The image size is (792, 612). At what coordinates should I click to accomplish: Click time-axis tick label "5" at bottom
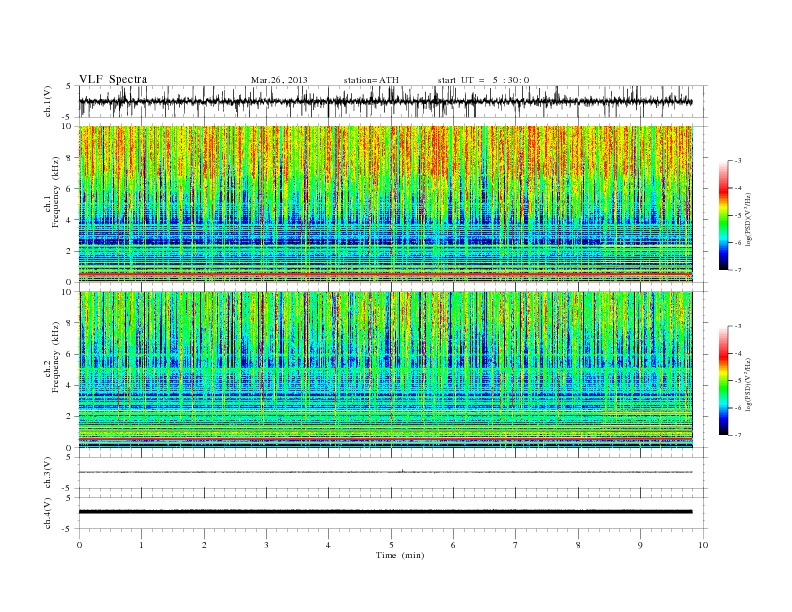391,545
